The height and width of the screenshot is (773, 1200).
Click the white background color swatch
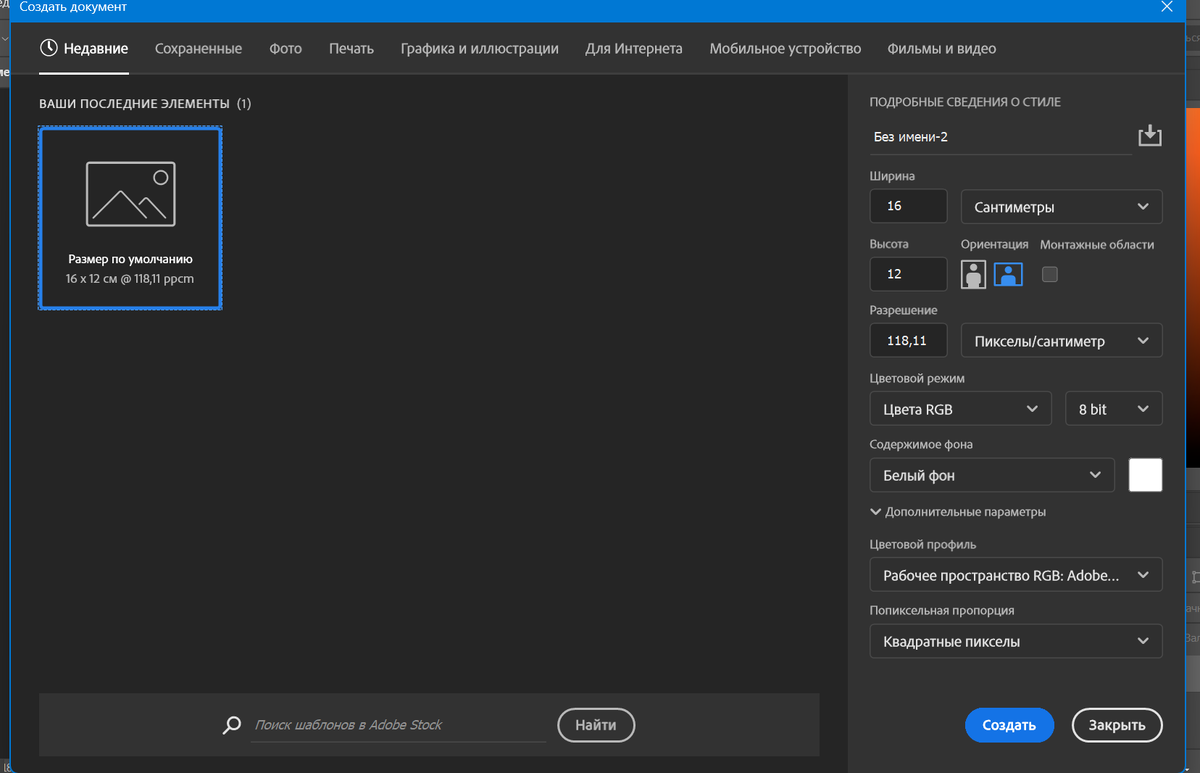coord(1145,475)
